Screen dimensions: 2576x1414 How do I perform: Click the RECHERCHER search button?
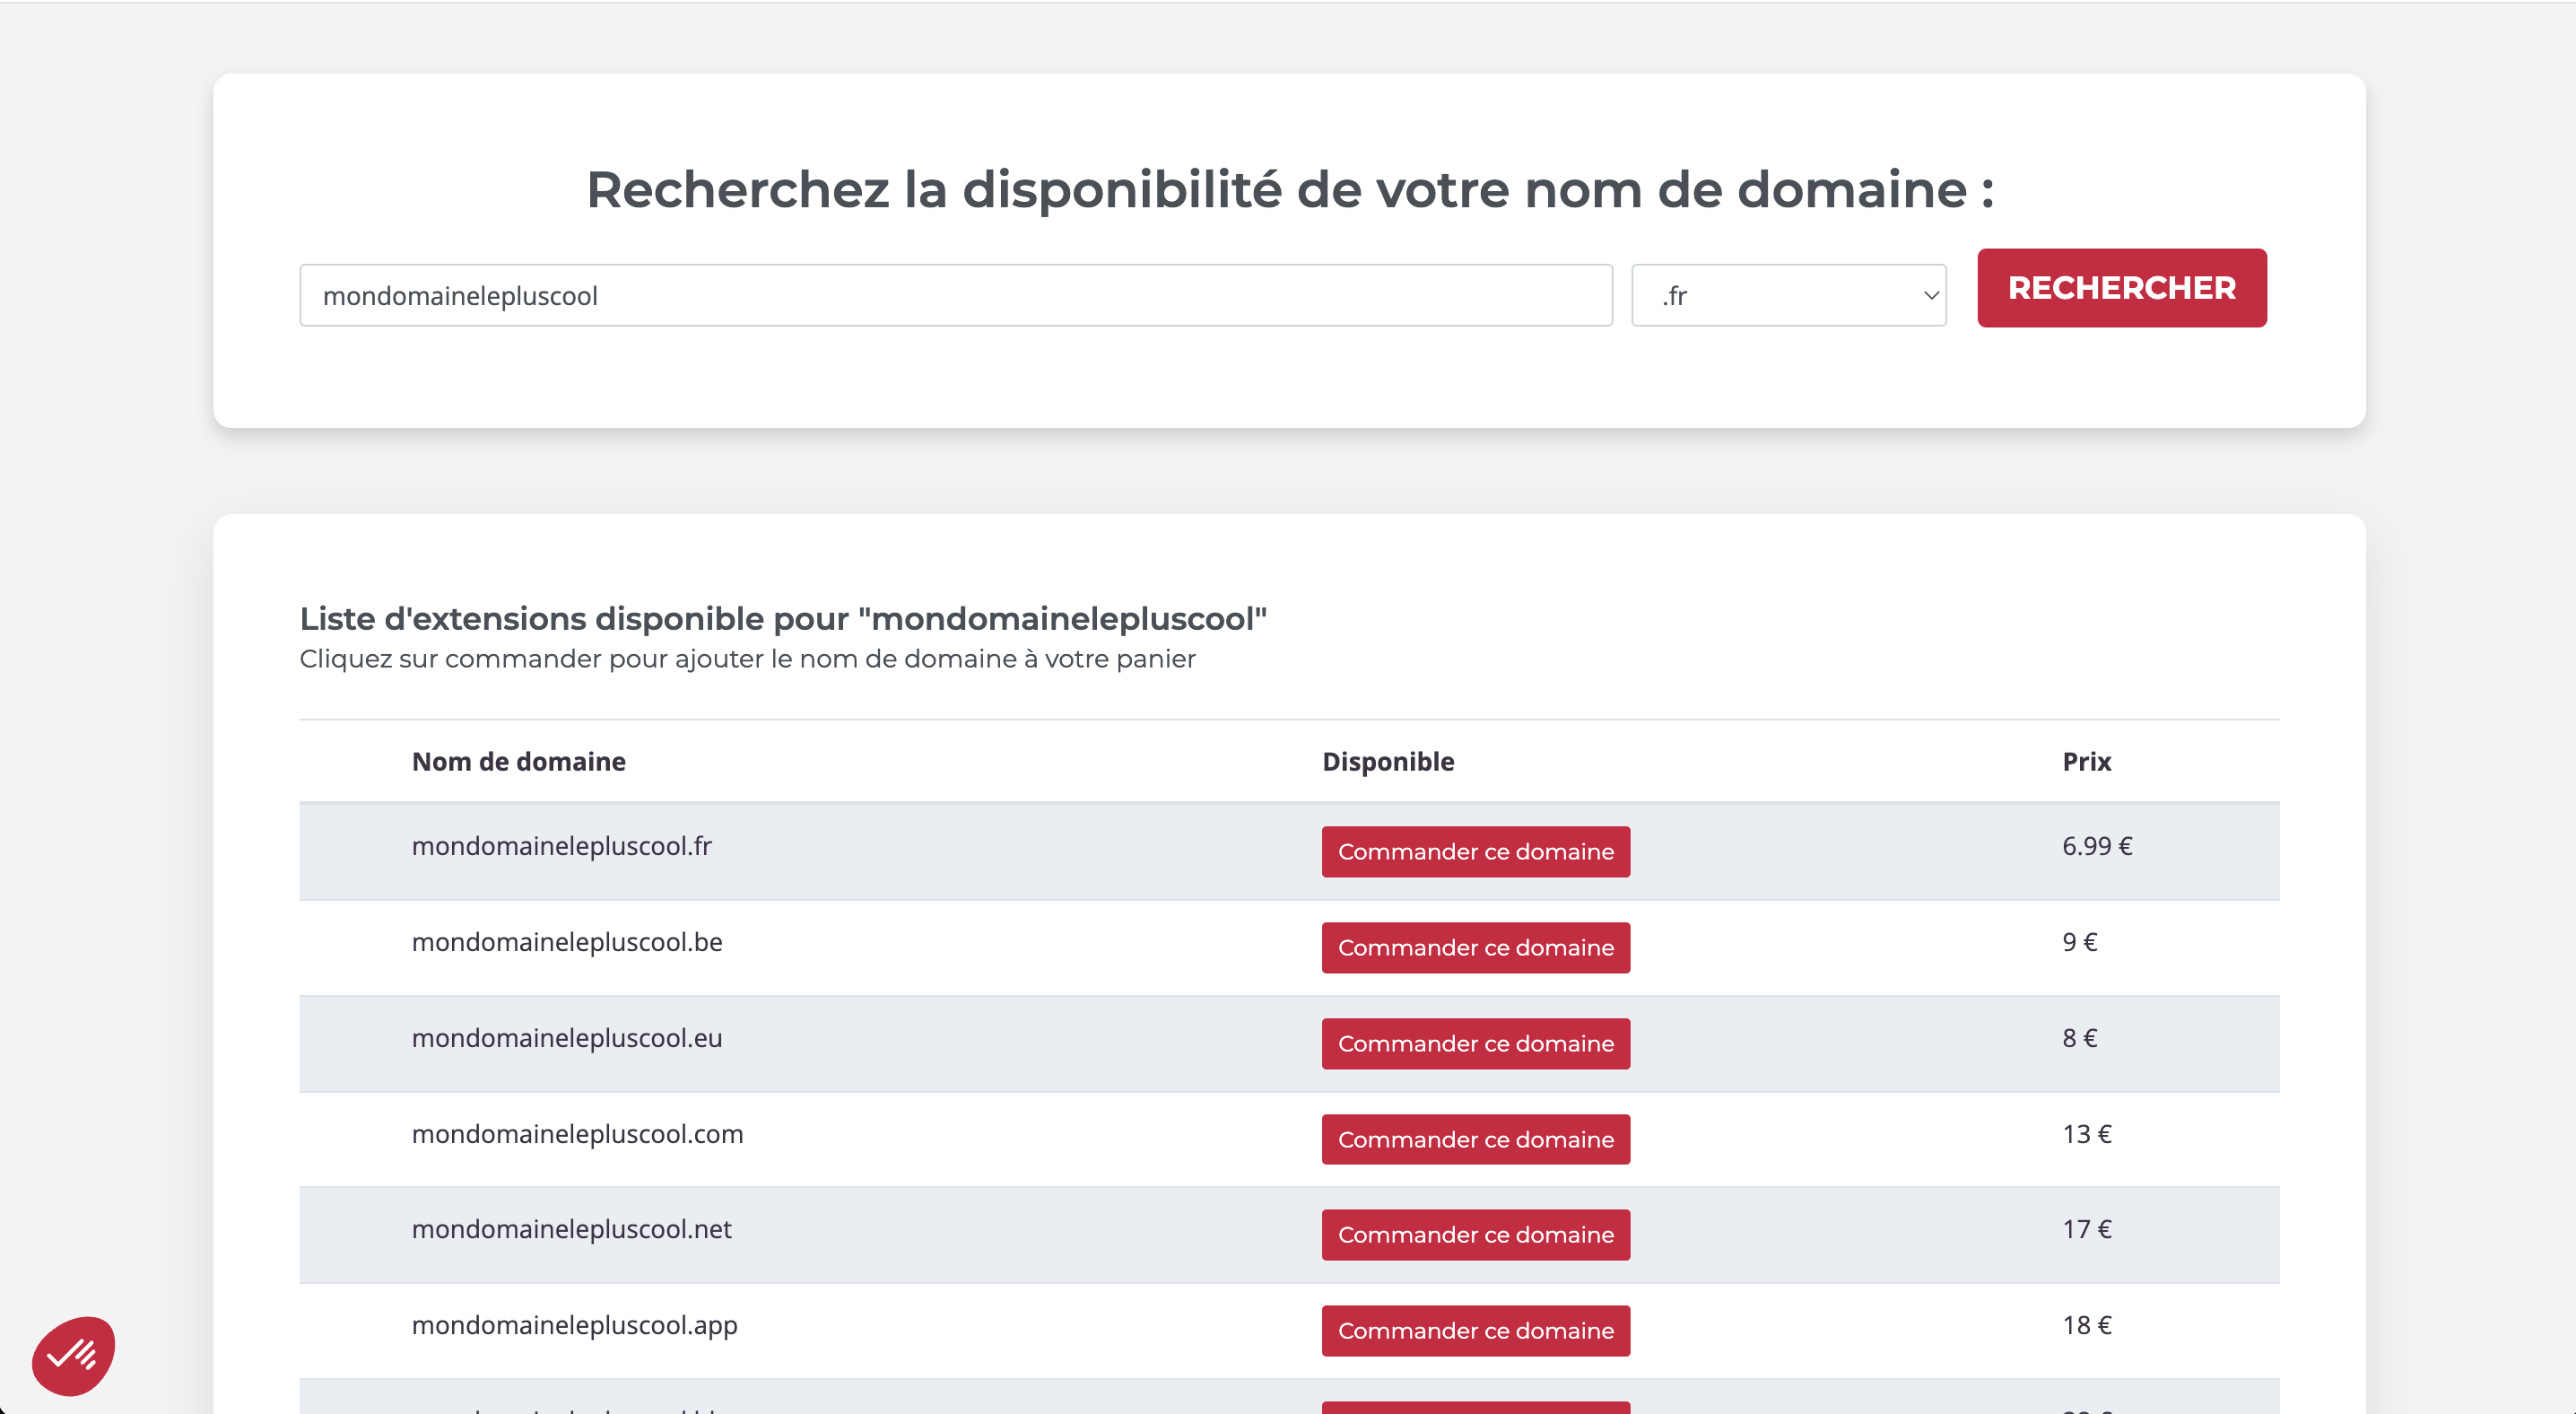click(2121, 288)
